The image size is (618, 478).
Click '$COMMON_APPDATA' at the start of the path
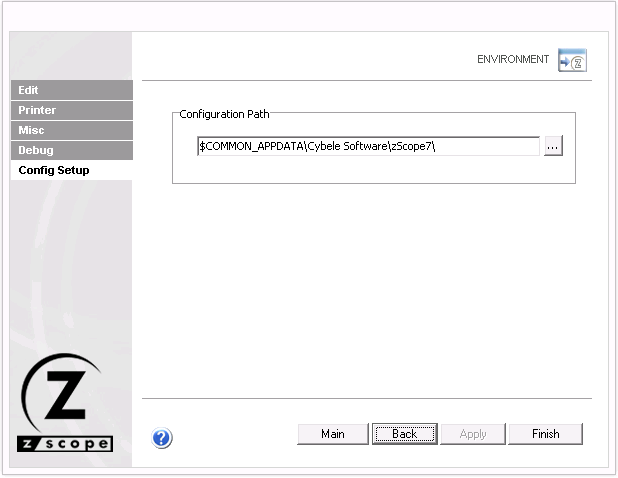242,146
